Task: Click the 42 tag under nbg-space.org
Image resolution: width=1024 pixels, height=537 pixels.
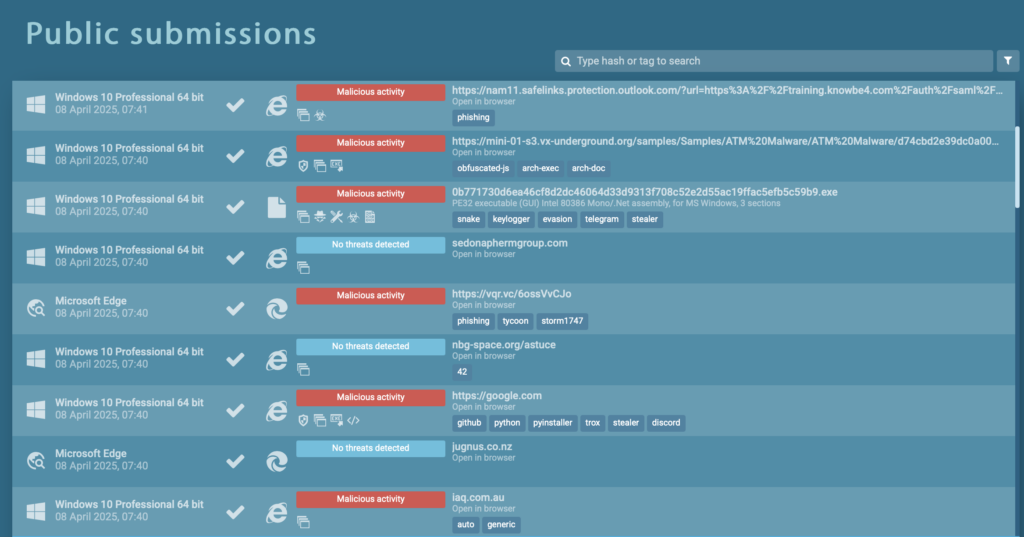Action: [x=462, y=372]
